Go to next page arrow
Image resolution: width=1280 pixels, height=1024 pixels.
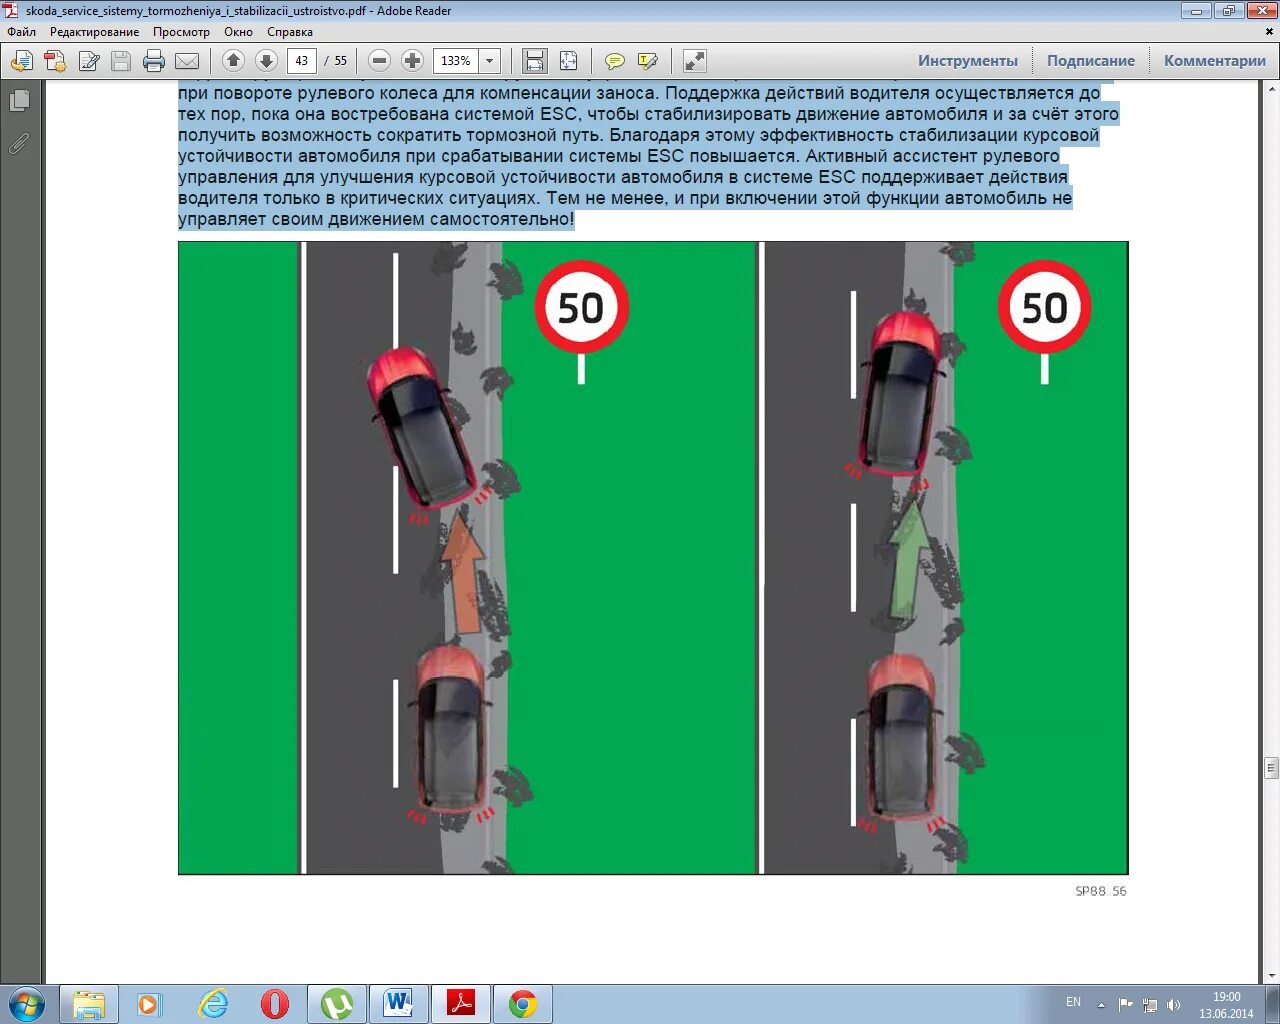266,61
